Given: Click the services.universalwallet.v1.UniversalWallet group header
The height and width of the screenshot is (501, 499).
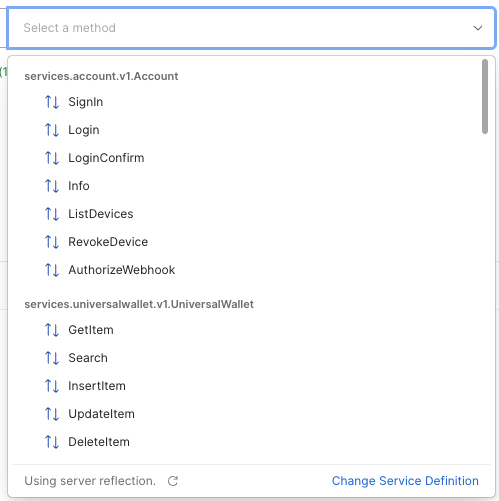Looking at the screenshot, I should point(139,304).
